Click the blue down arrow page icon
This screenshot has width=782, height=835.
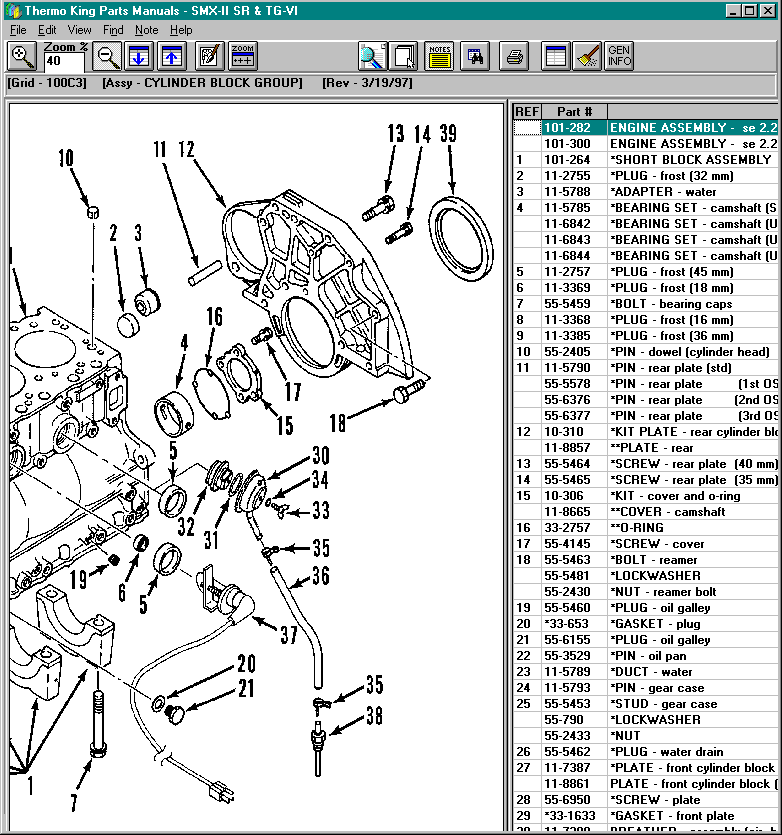pos(140,56)
